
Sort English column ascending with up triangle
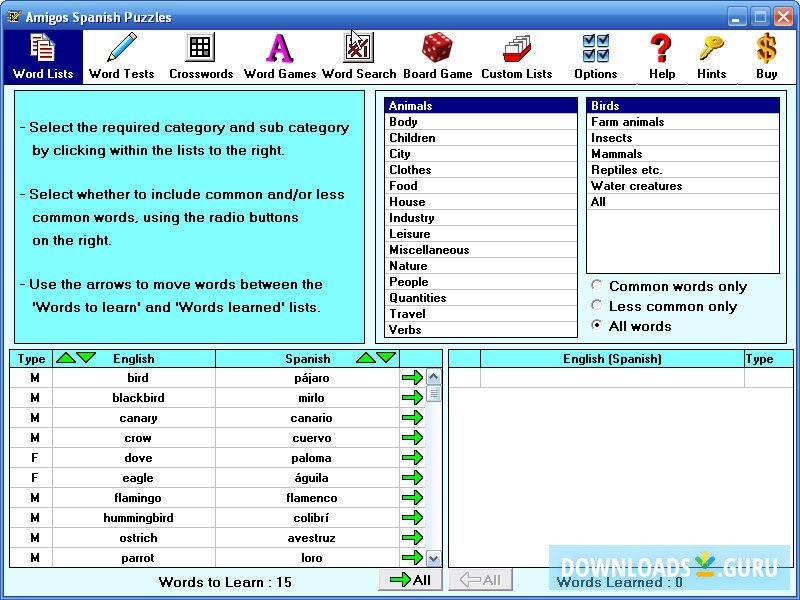tap(65, 358)
